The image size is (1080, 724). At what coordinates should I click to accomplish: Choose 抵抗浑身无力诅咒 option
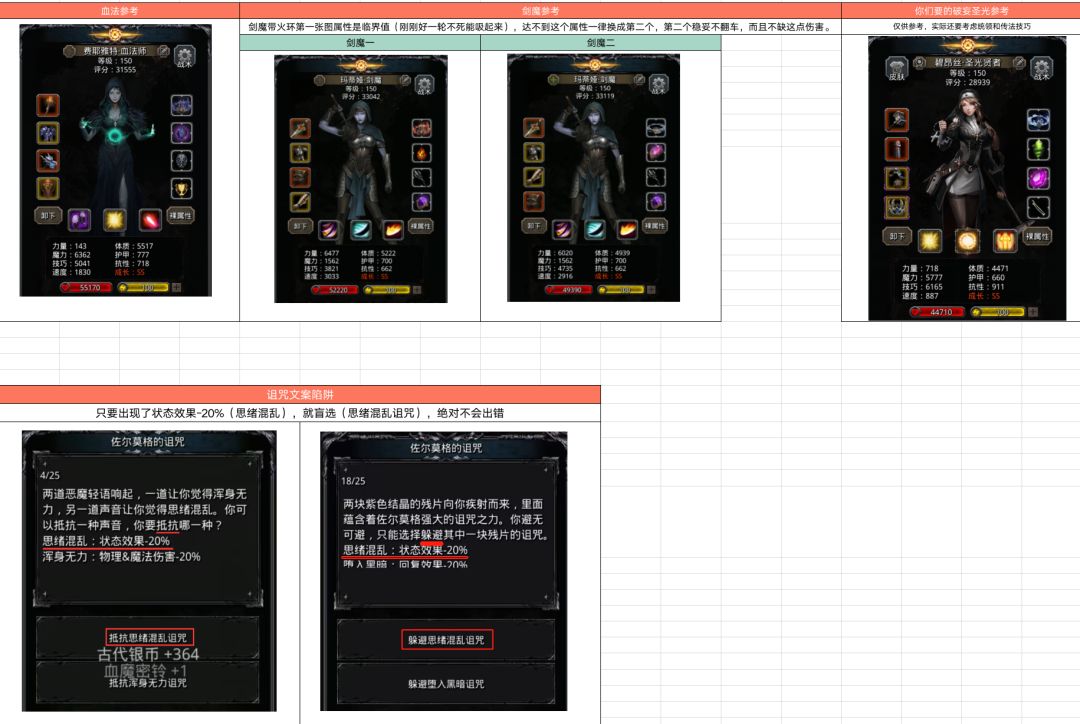[x=147, y=683]
